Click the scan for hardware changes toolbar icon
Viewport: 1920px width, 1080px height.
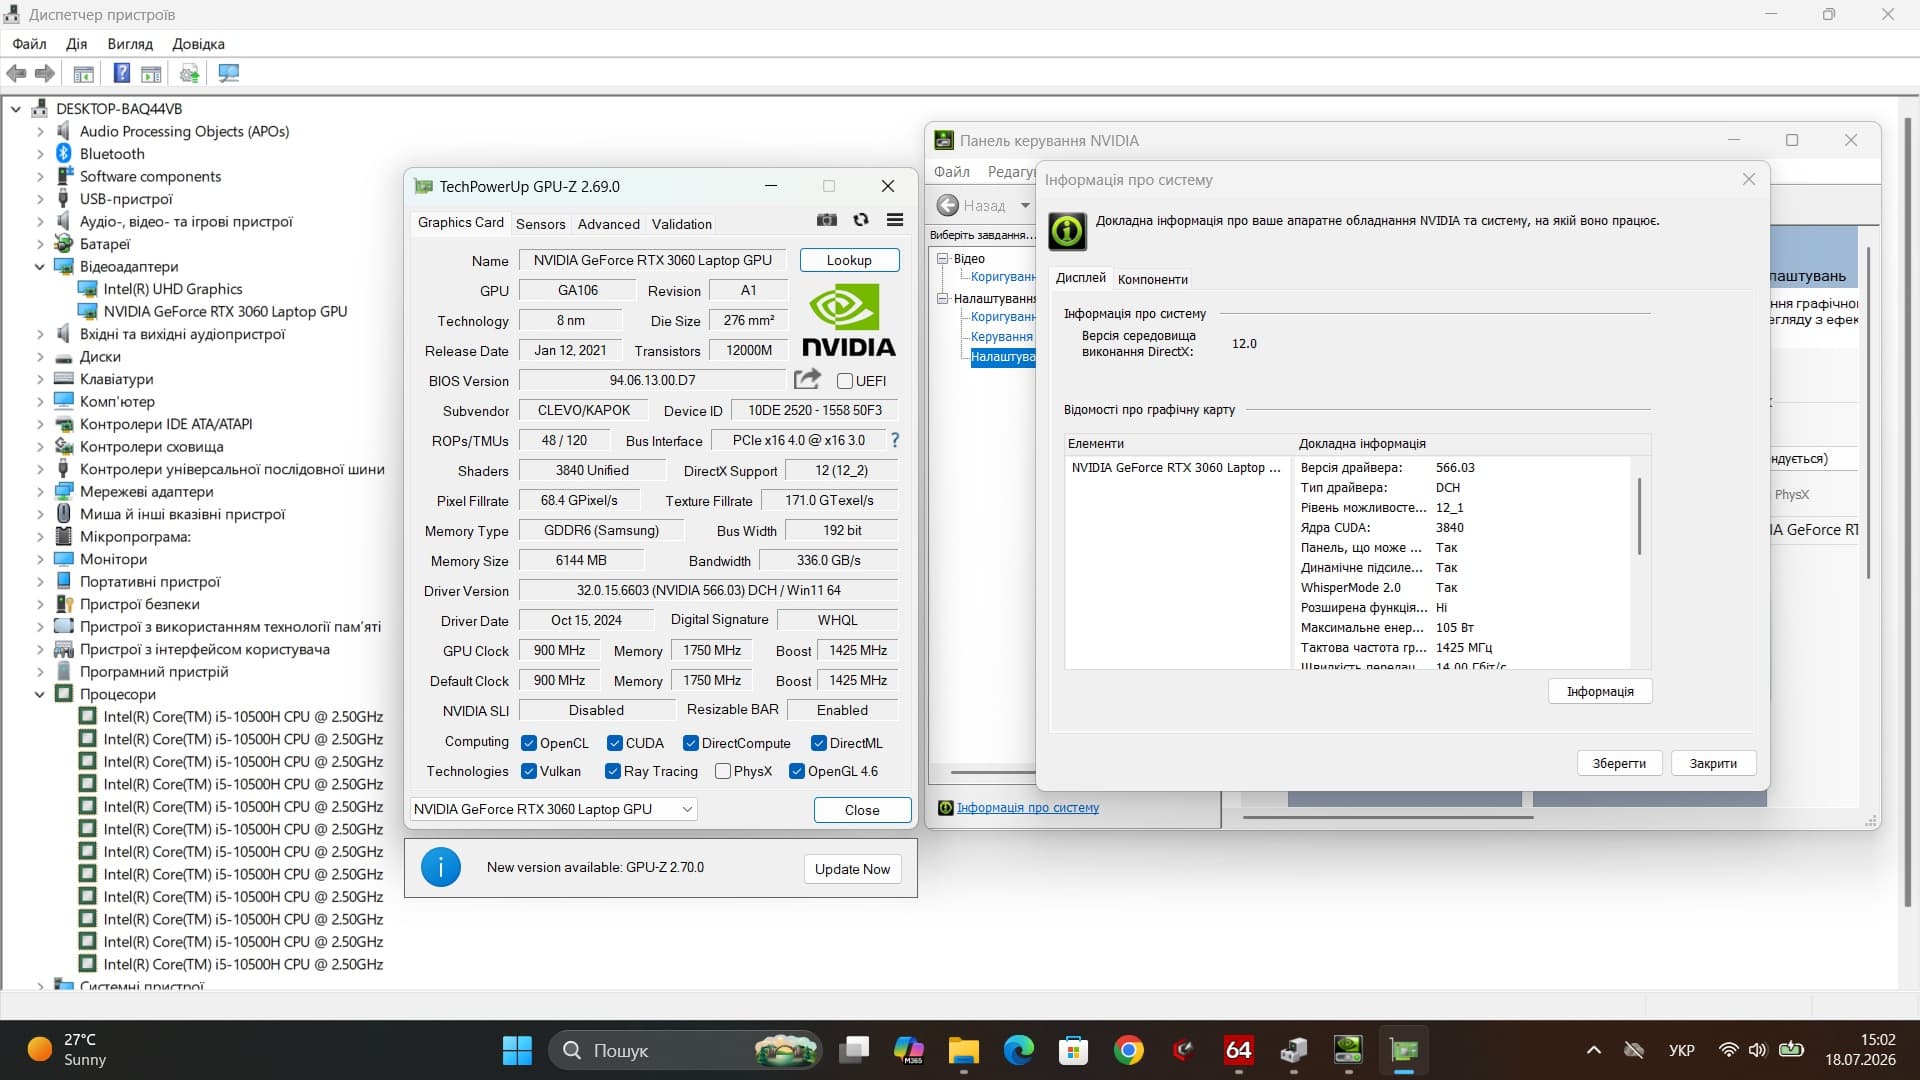click(x=229, y=73)
